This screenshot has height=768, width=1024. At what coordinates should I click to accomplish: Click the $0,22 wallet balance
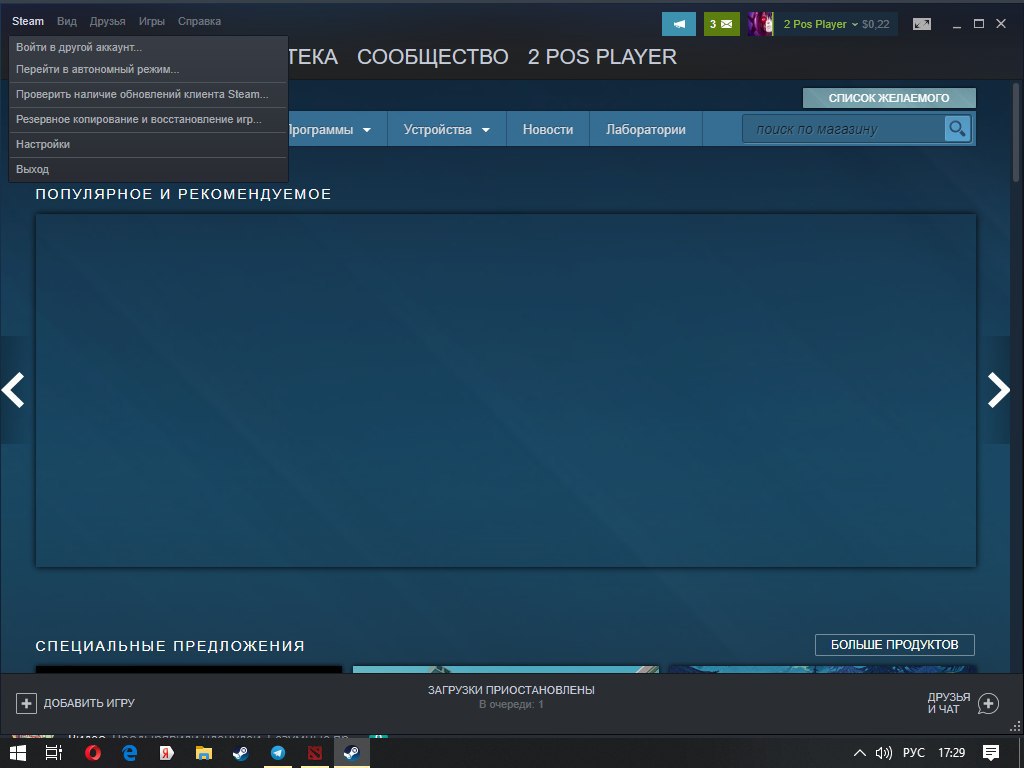(876, 24)
